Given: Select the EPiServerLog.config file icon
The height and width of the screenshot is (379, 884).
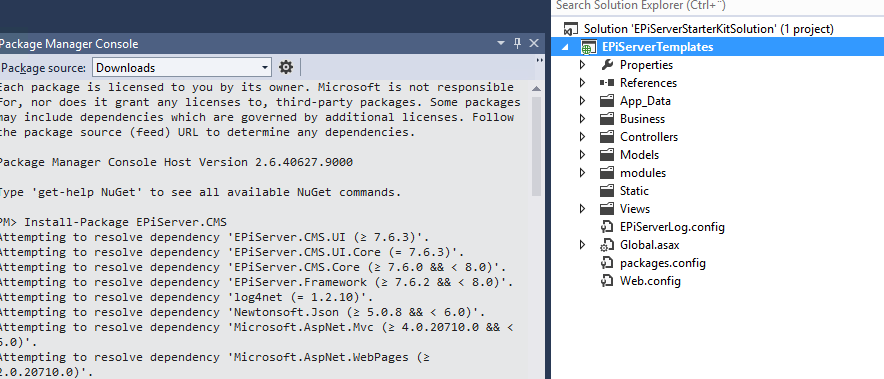Looking at the screenshot, I should pyautogui.click(x=607, y=227).
